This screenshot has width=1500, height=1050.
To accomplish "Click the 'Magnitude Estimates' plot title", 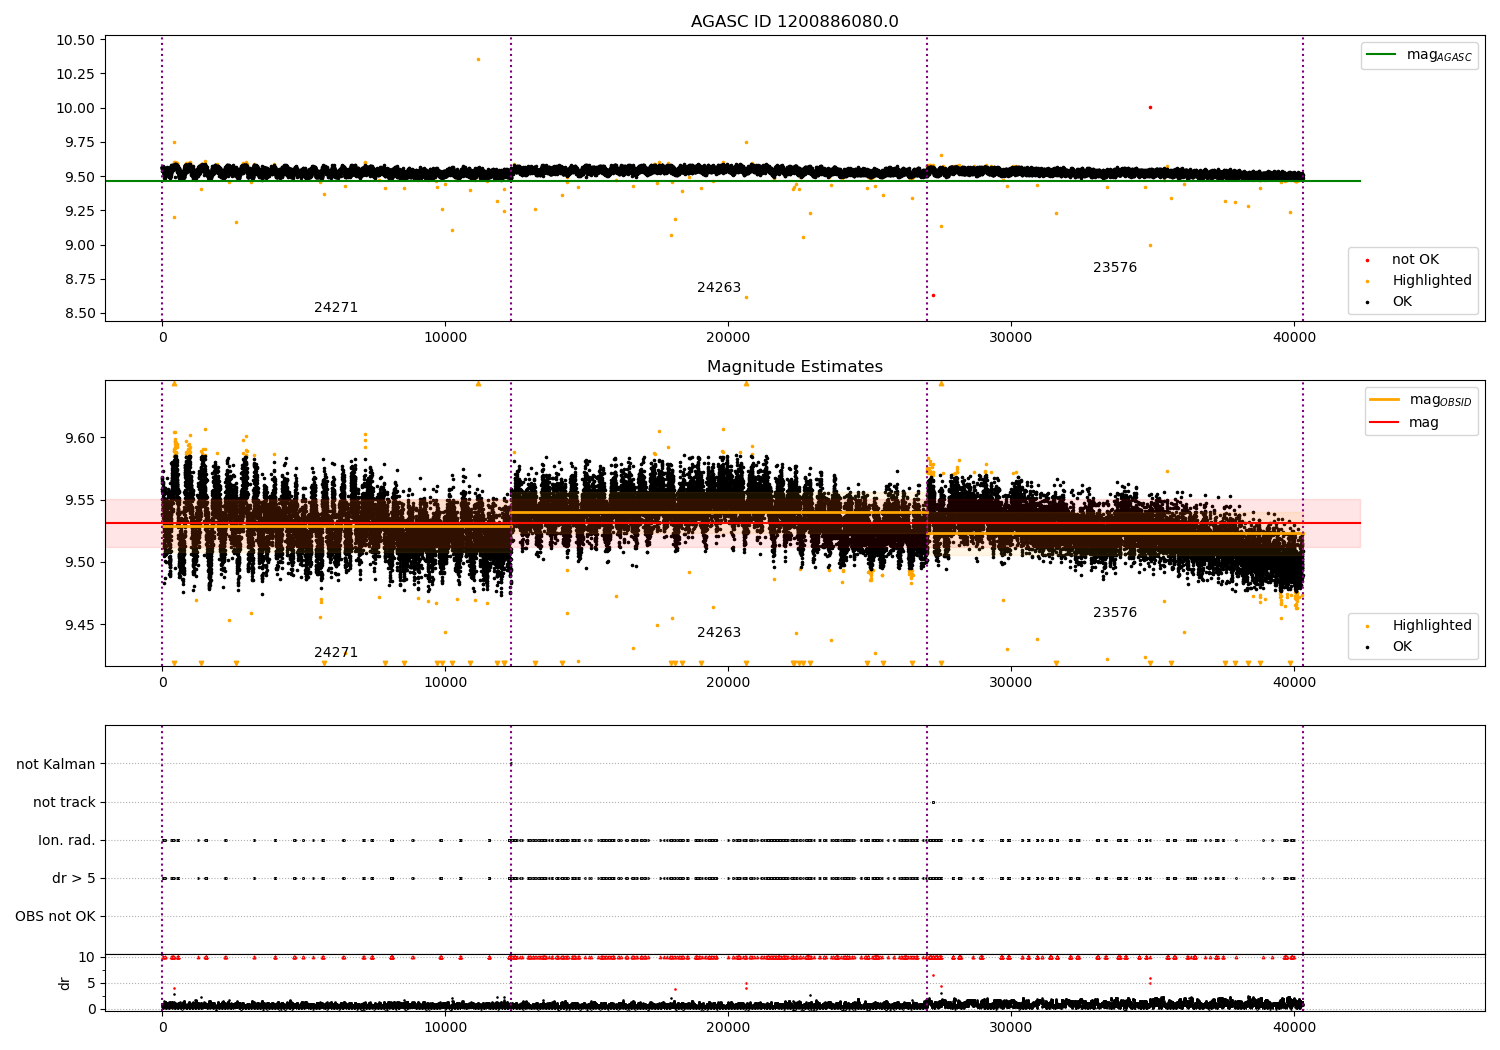I will (x=794, y=367).
